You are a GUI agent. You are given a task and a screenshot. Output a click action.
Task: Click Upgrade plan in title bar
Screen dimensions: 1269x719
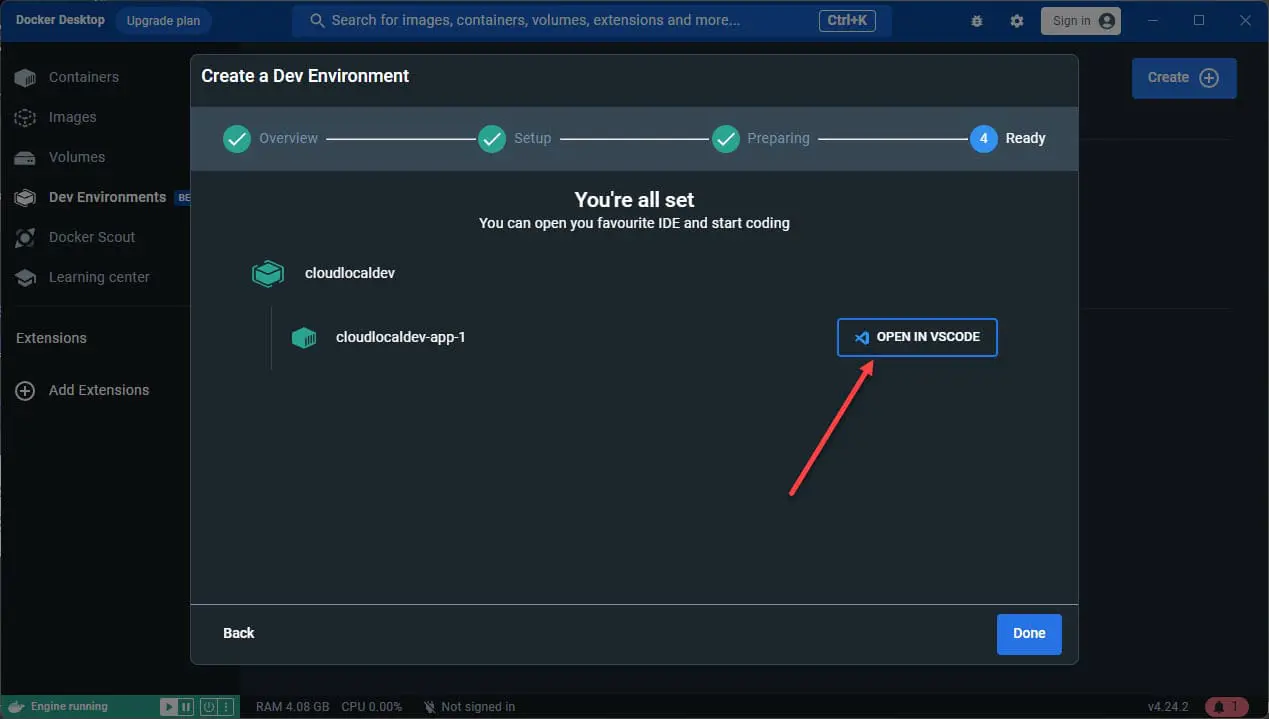pyautogui.click(x=163, y=20)
